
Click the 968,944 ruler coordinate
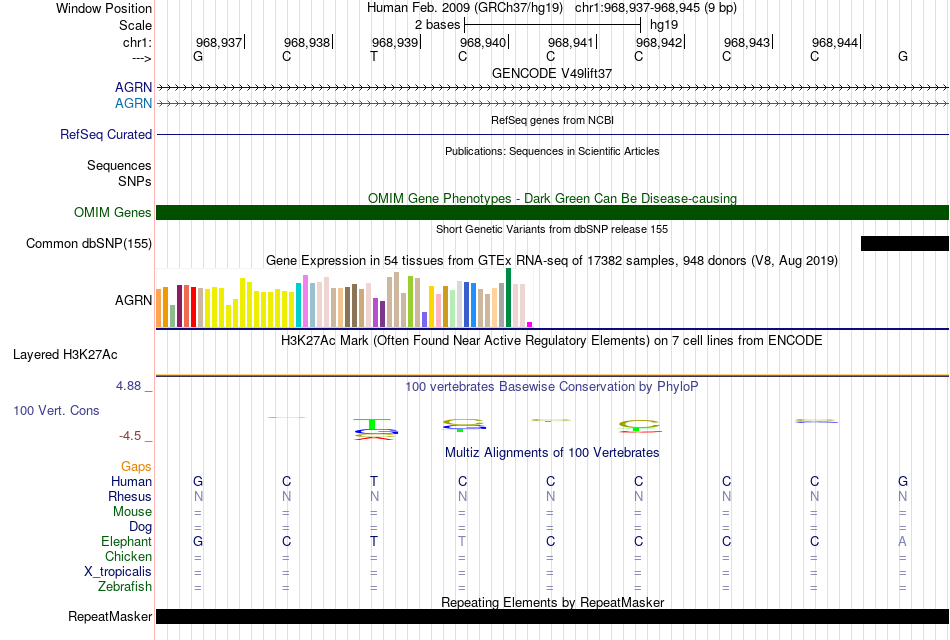point(835,42)
